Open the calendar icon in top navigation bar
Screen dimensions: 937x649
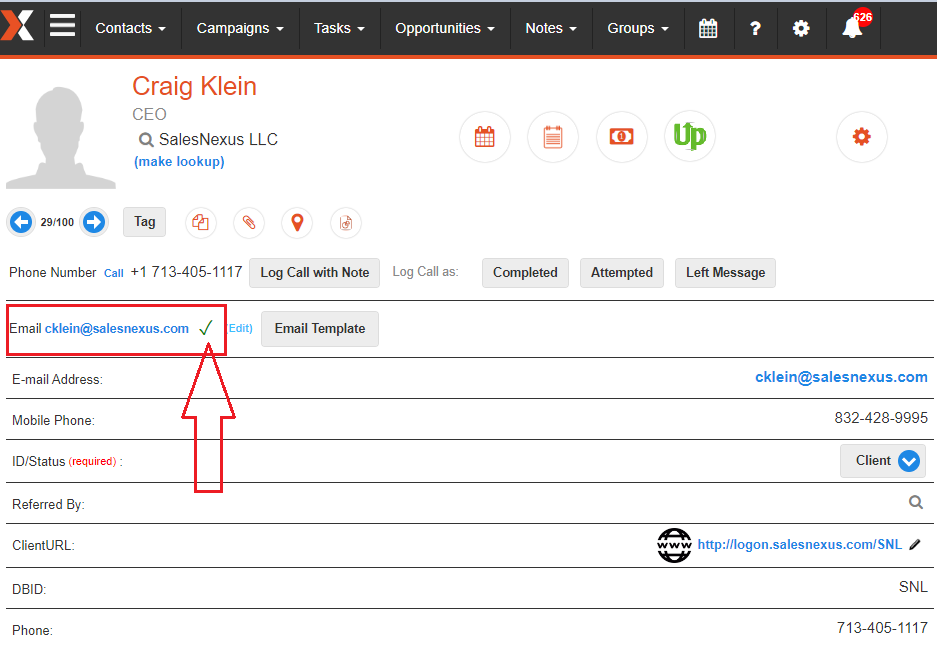point(708,28)
